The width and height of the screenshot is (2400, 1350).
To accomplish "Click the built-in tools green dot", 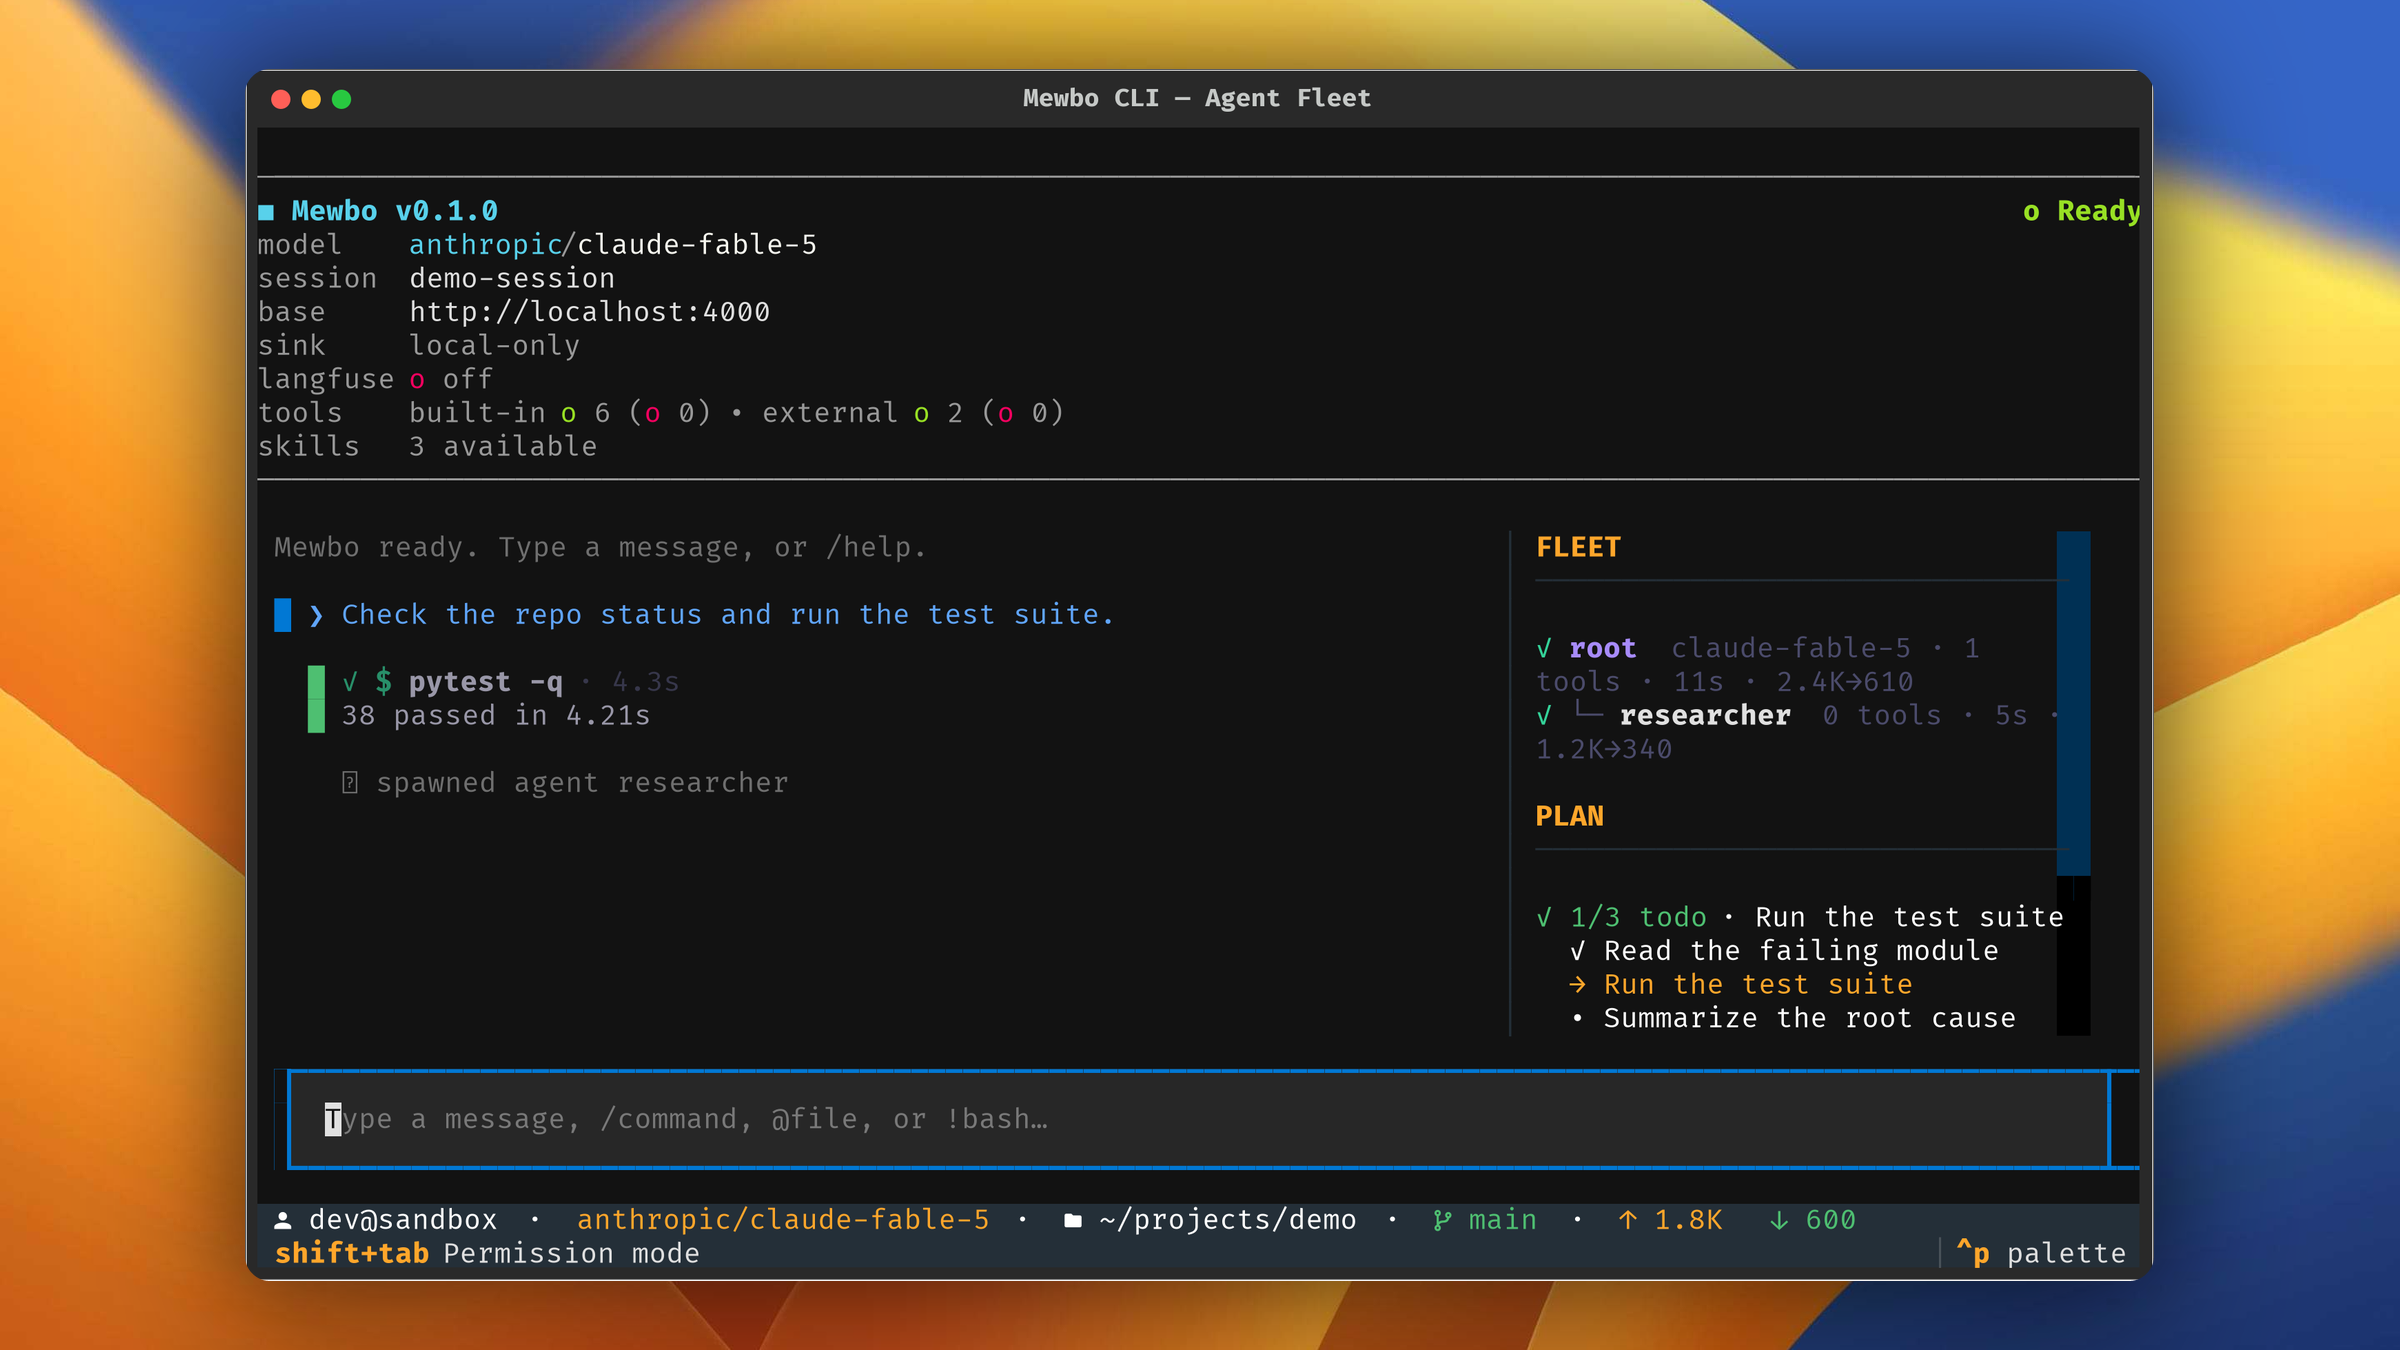I will coord(569,414).
